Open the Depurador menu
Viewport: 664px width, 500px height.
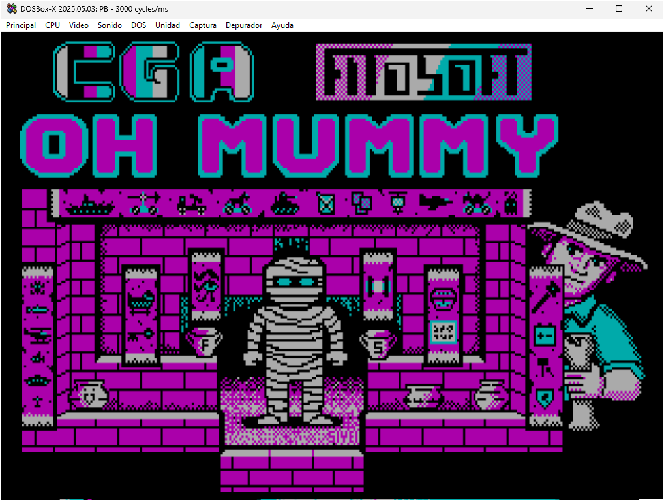pos(243,25)
